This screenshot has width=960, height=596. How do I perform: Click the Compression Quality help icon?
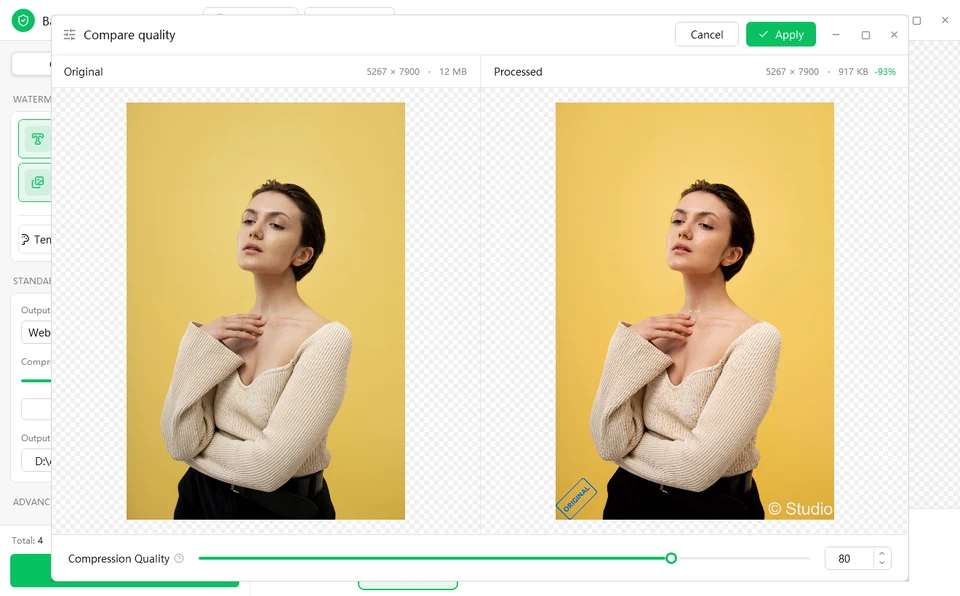(179, 559)
